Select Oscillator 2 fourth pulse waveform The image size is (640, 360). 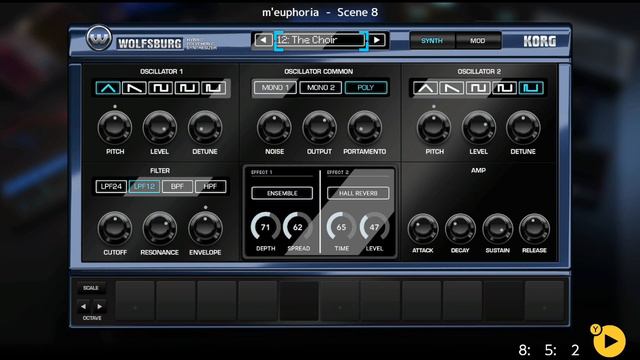point(504,88)
